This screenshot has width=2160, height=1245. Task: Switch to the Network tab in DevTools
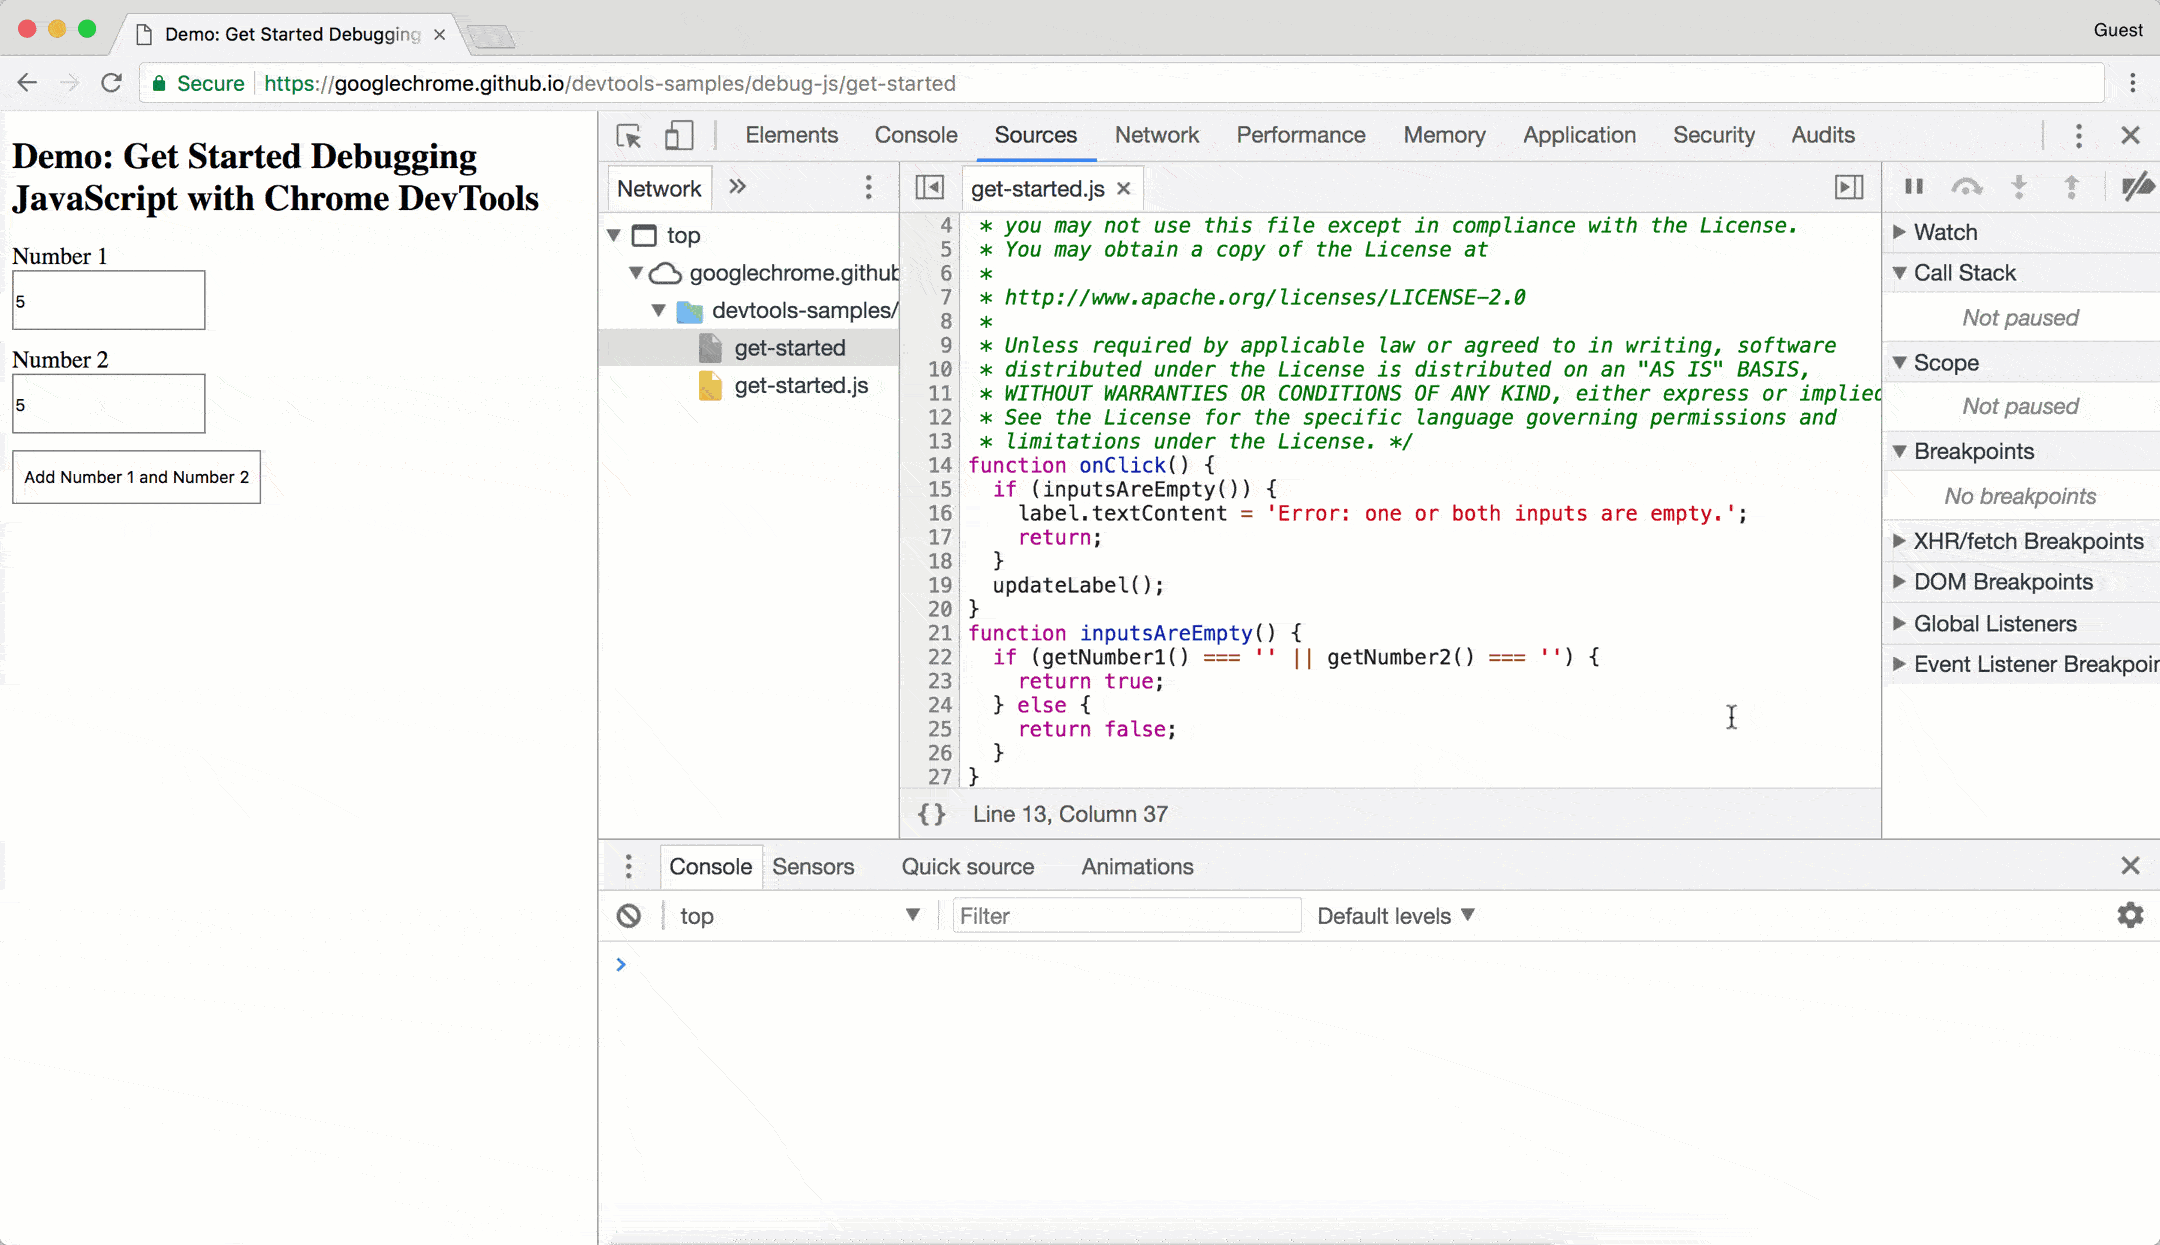coord(1157,135)
